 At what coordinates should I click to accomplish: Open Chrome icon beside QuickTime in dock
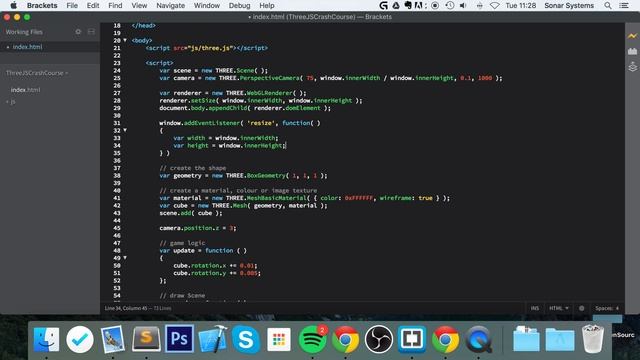click(445, 339)
